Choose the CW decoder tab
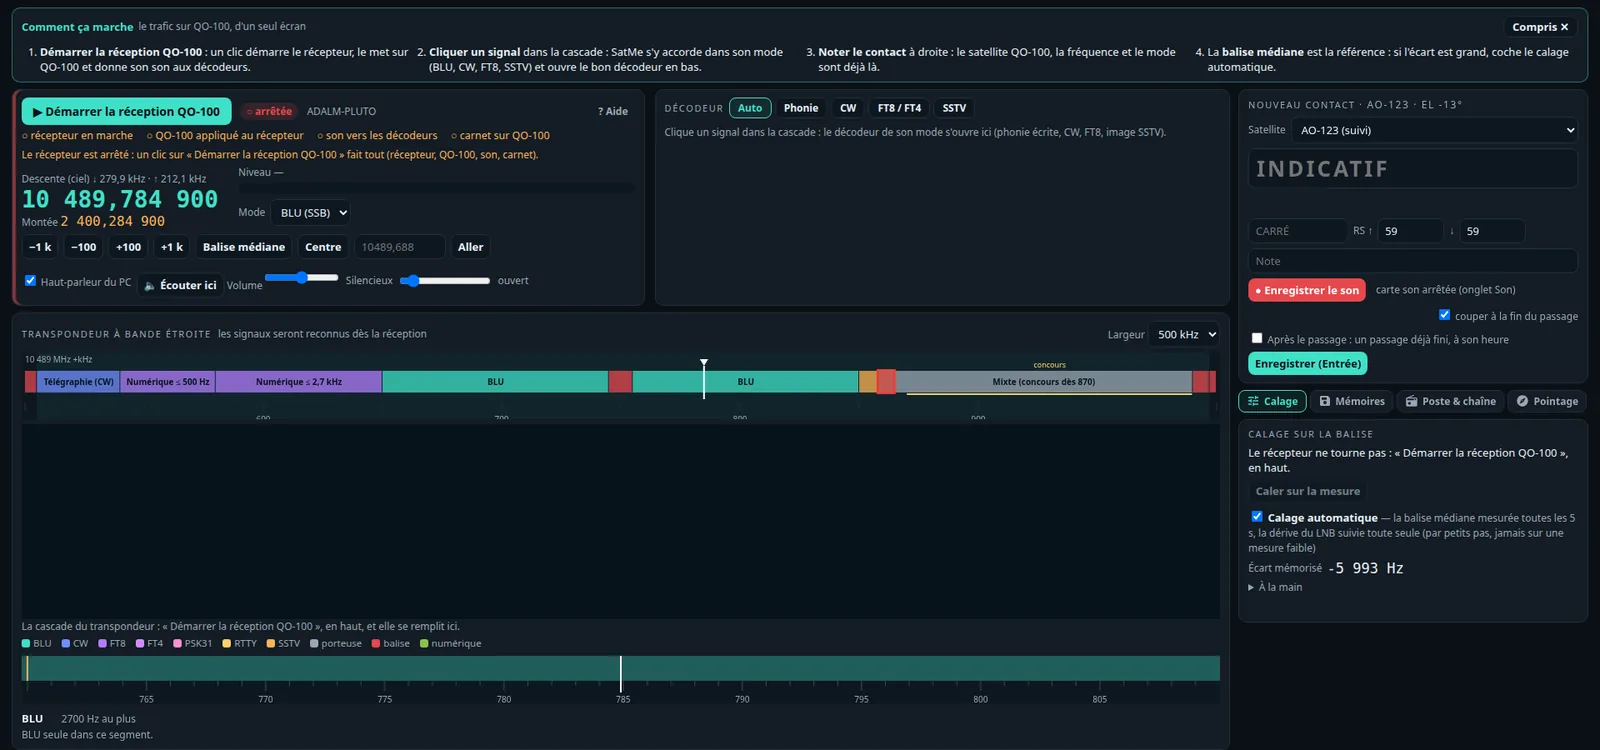 (x=848, y=108)
